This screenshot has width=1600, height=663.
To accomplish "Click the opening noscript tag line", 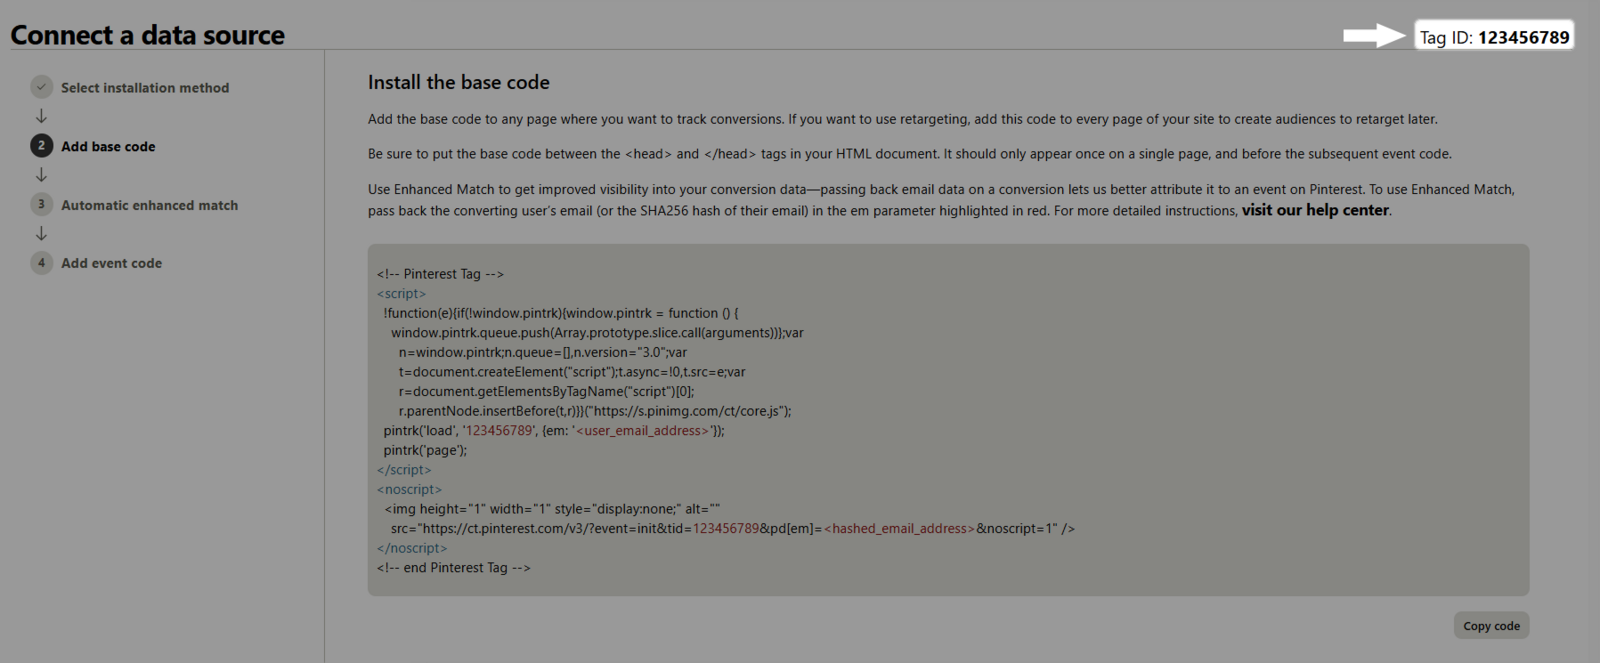I will pyautogui.click(x=409, y=489).
